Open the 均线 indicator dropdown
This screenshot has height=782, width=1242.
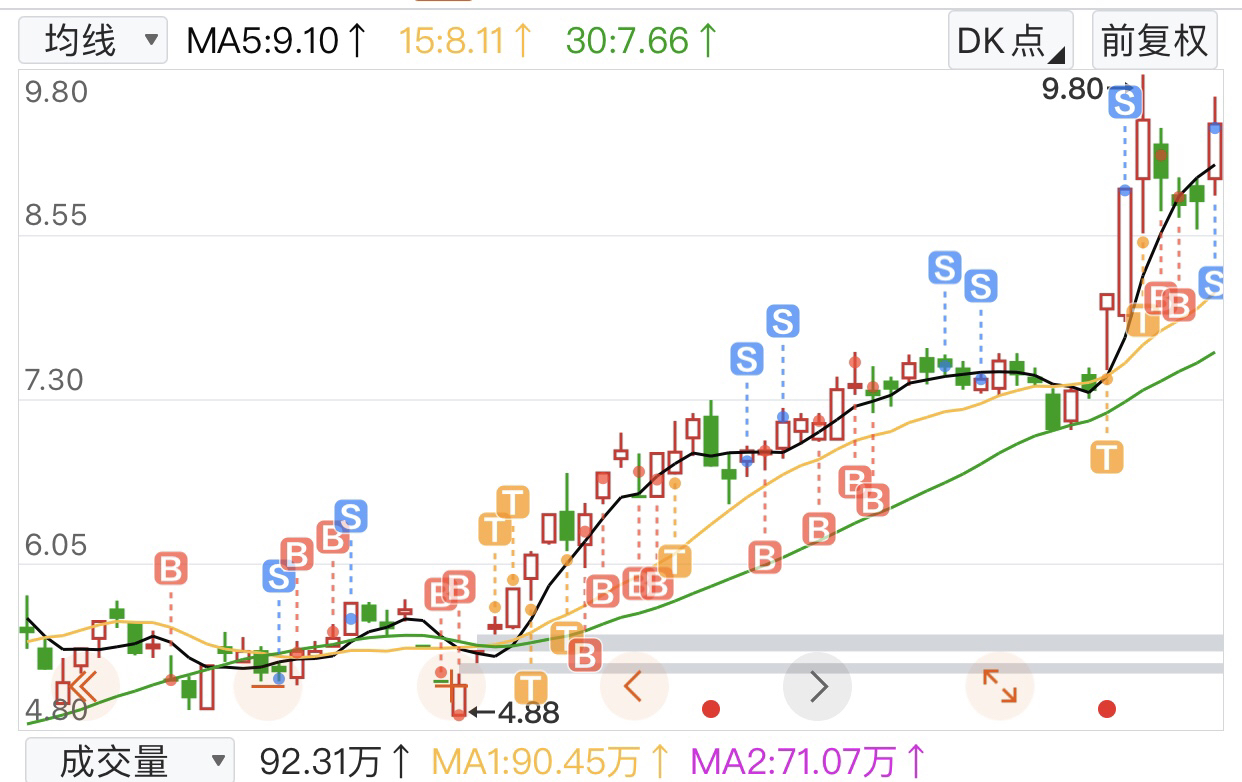(93, 41)
